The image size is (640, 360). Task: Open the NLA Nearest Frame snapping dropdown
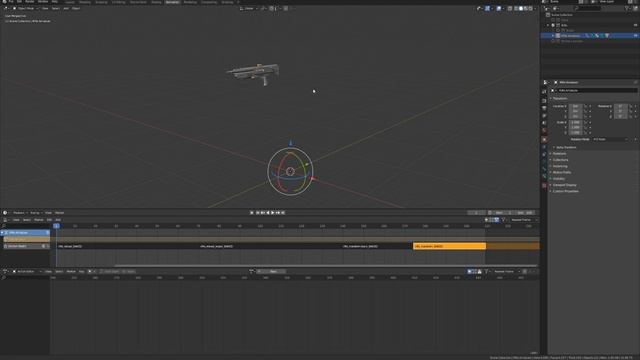524,220
